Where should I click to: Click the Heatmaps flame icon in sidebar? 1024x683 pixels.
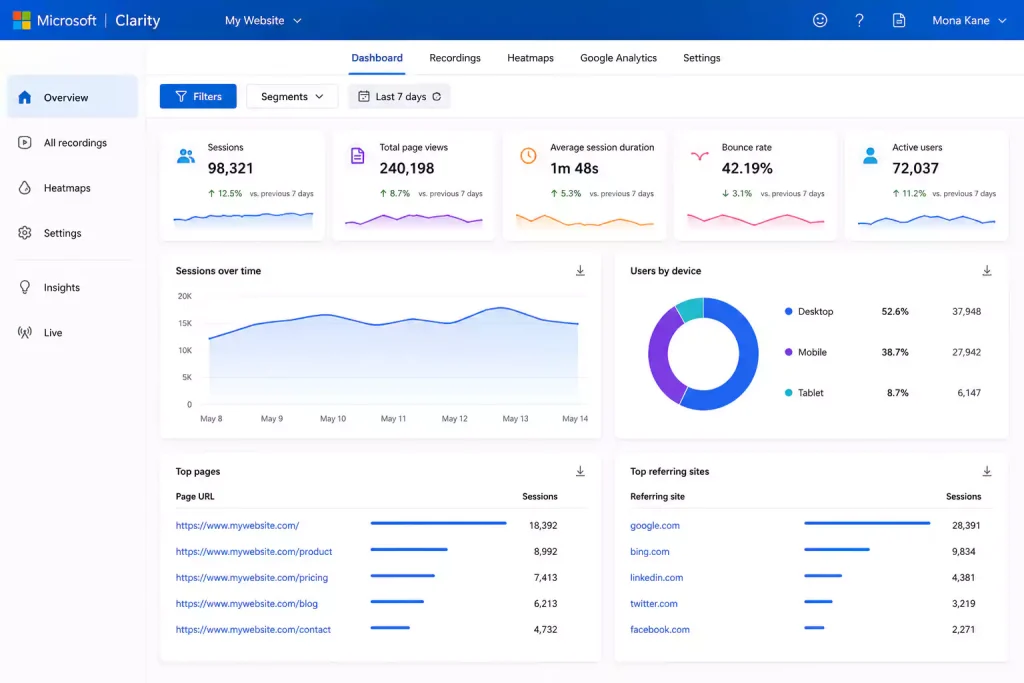coord(25,187)
